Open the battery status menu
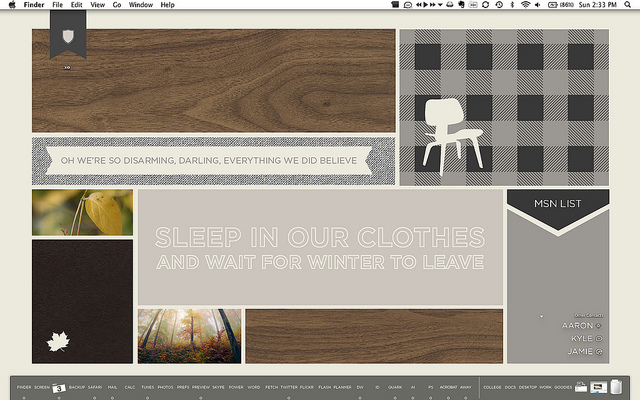The width and height of the screenshot is (640, 400). 560,4
